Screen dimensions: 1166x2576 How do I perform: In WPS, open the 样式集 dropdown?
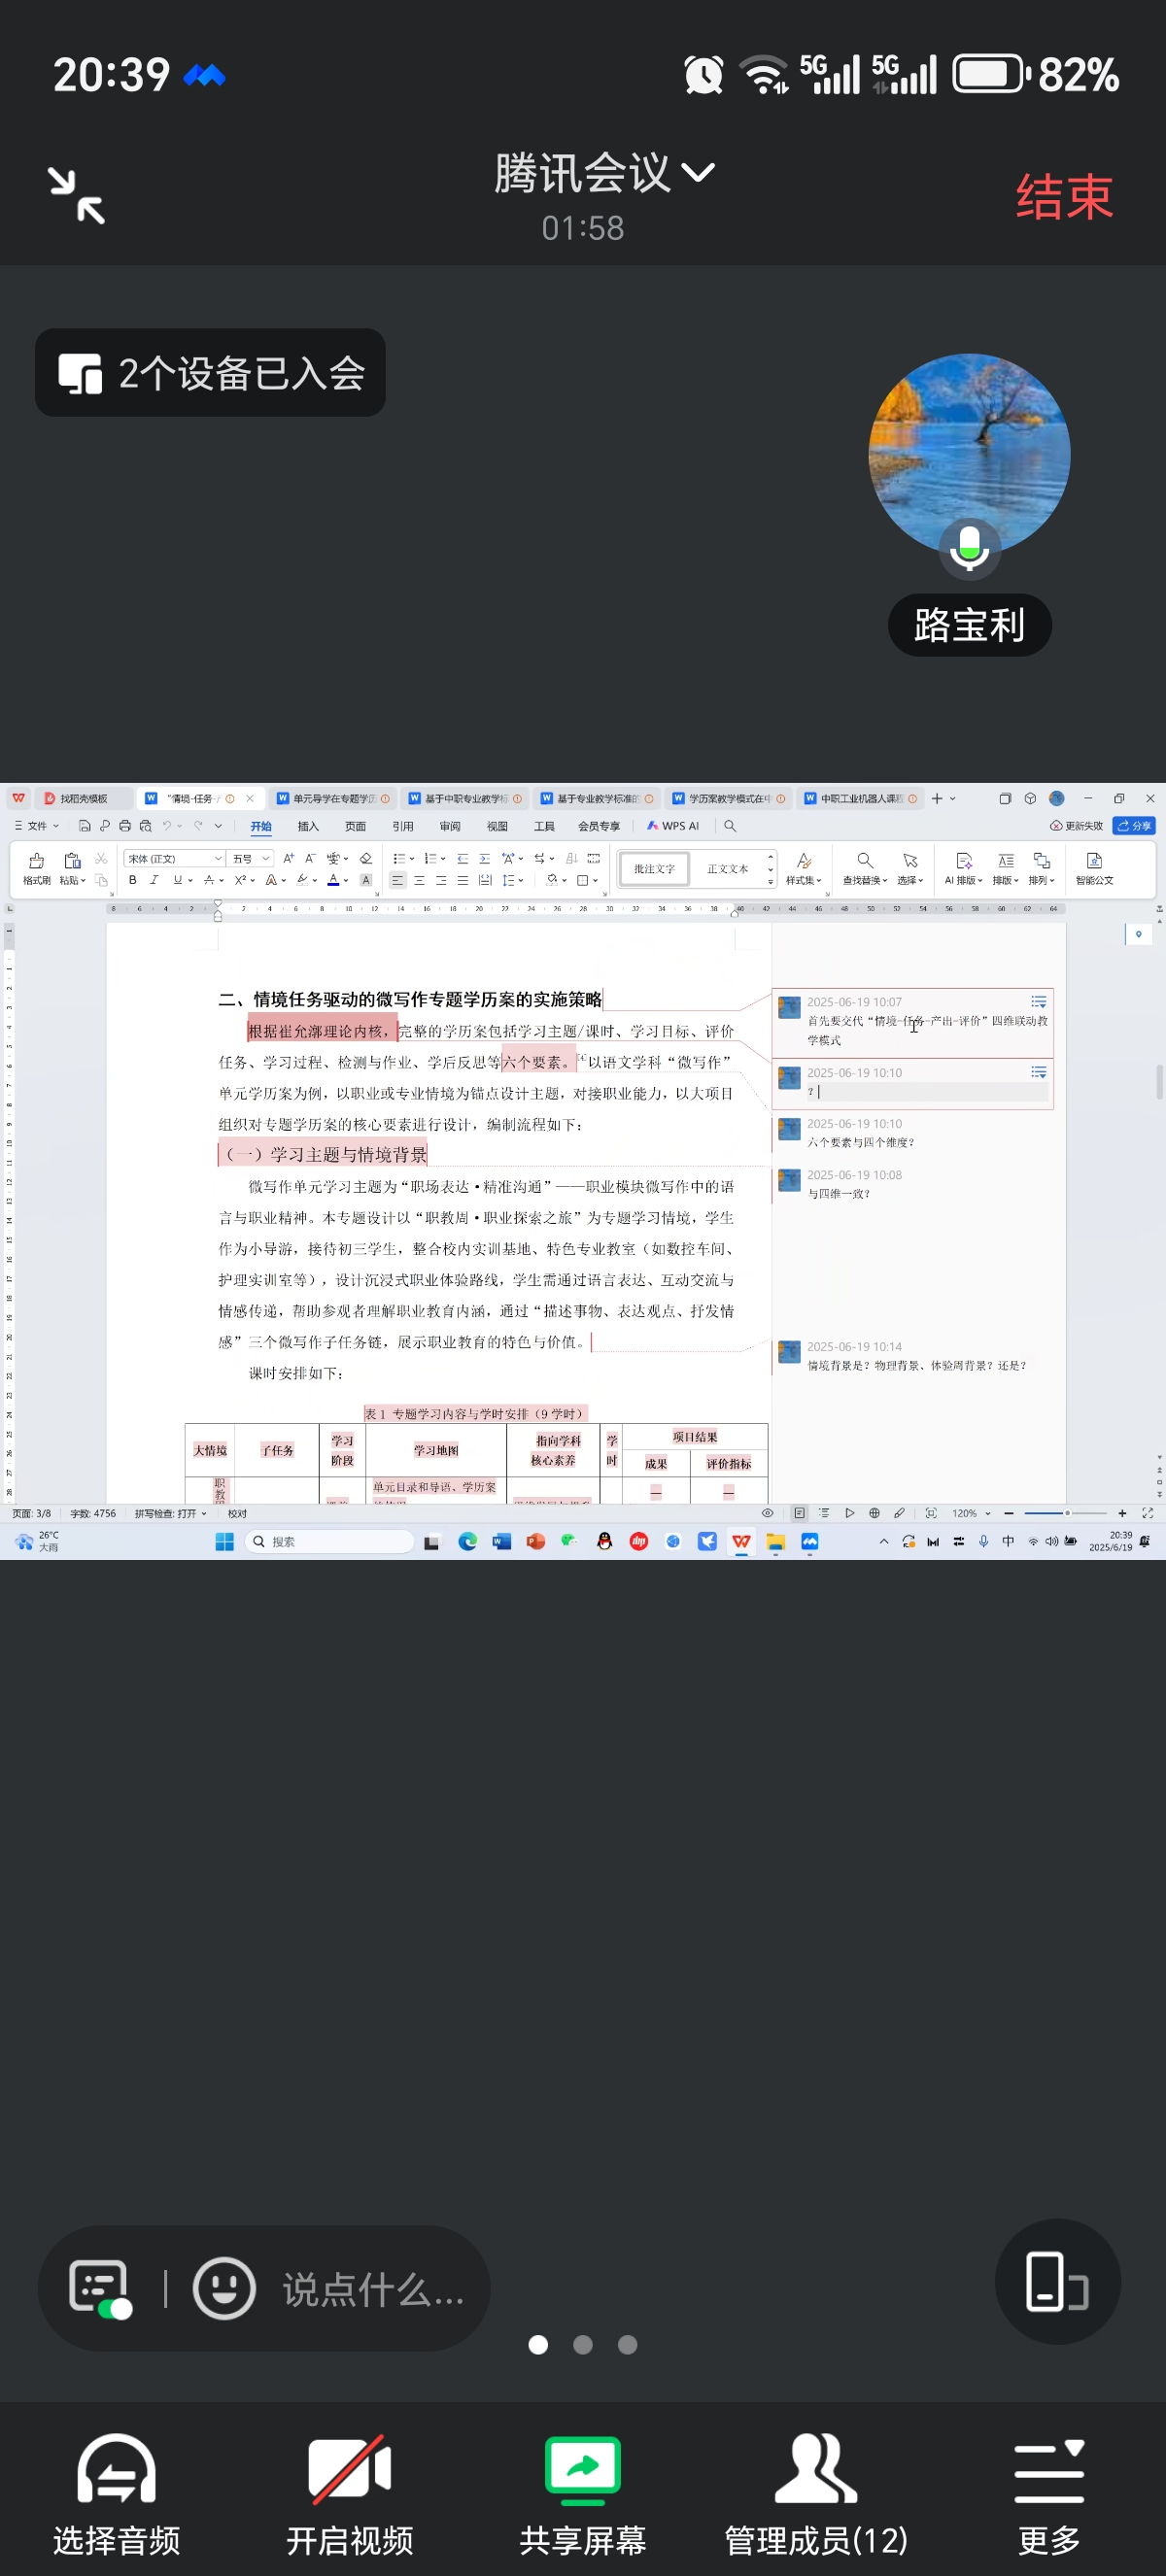pos(803,868)
